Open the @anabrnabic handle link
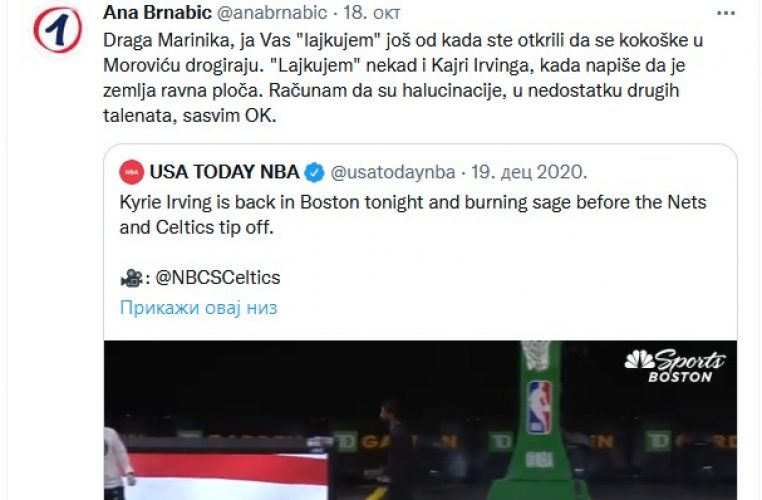762x500 pixels. (272, 13)
